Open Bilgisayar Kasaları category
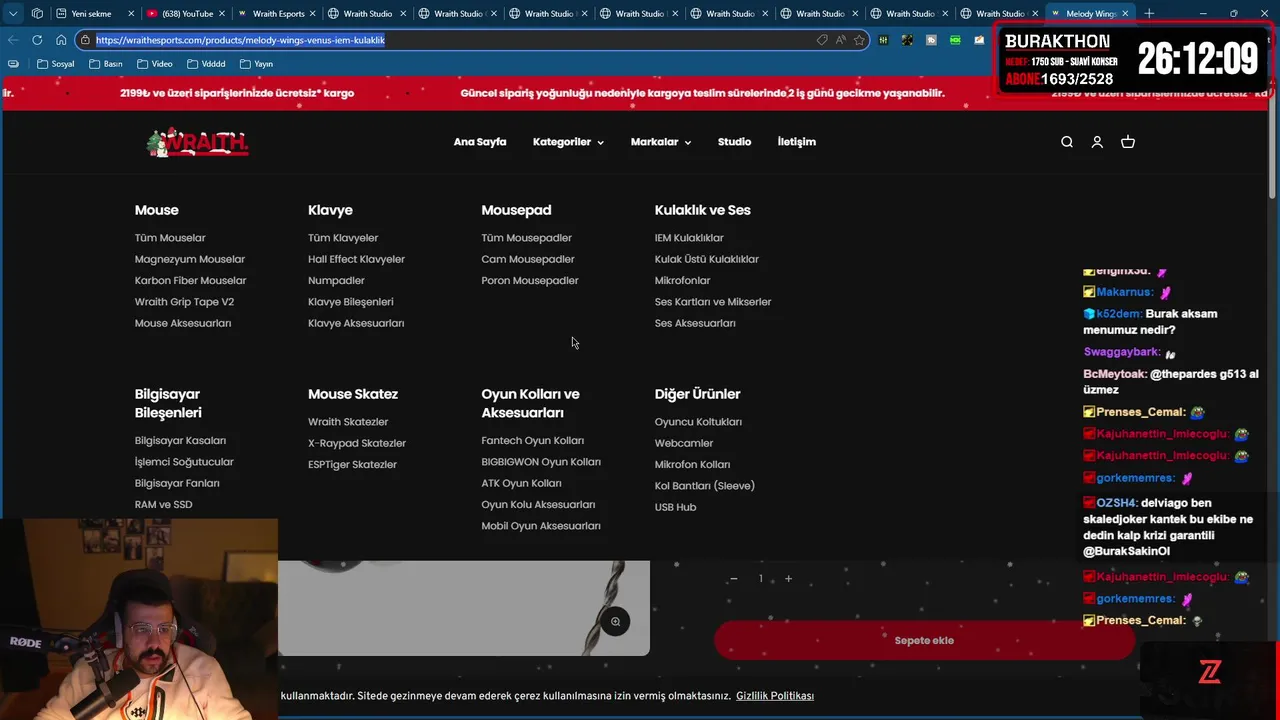Image resolution: width=1280 pixels, height=720 pixels. coord(180,441)
